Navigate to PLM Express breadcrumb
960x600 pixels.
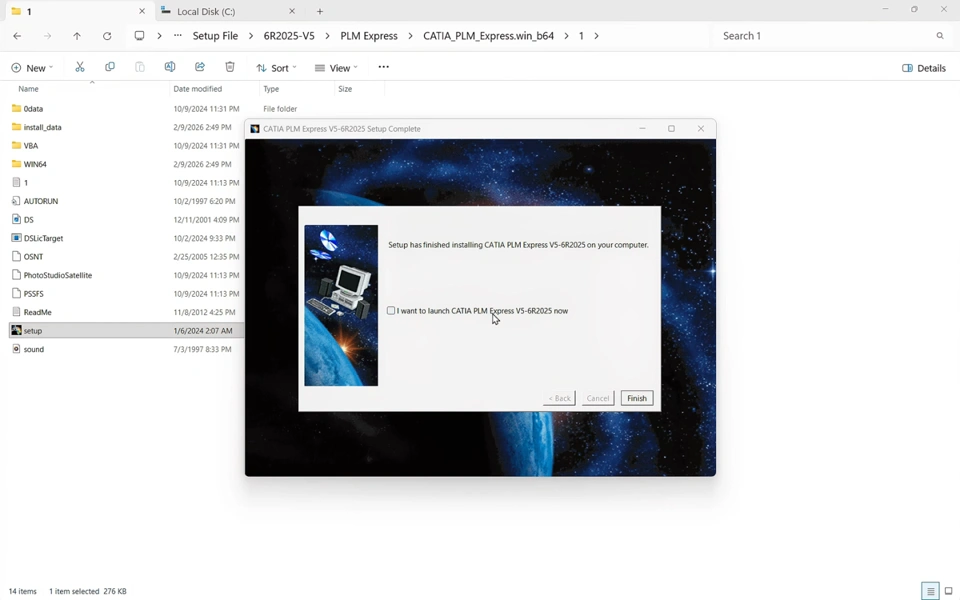369,36
